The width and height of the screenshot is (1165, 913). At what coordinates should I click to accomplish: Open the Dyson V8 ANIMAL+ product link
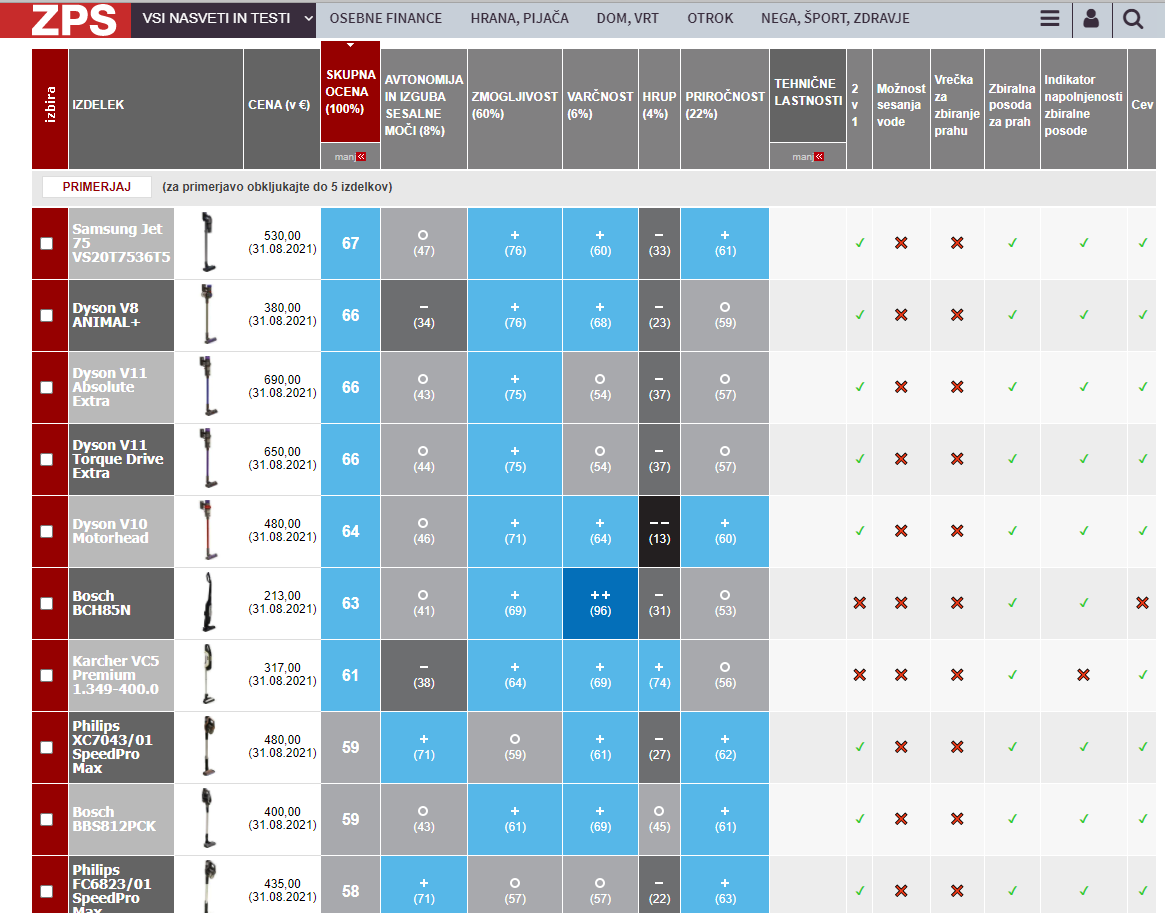[x=106, y=315]
